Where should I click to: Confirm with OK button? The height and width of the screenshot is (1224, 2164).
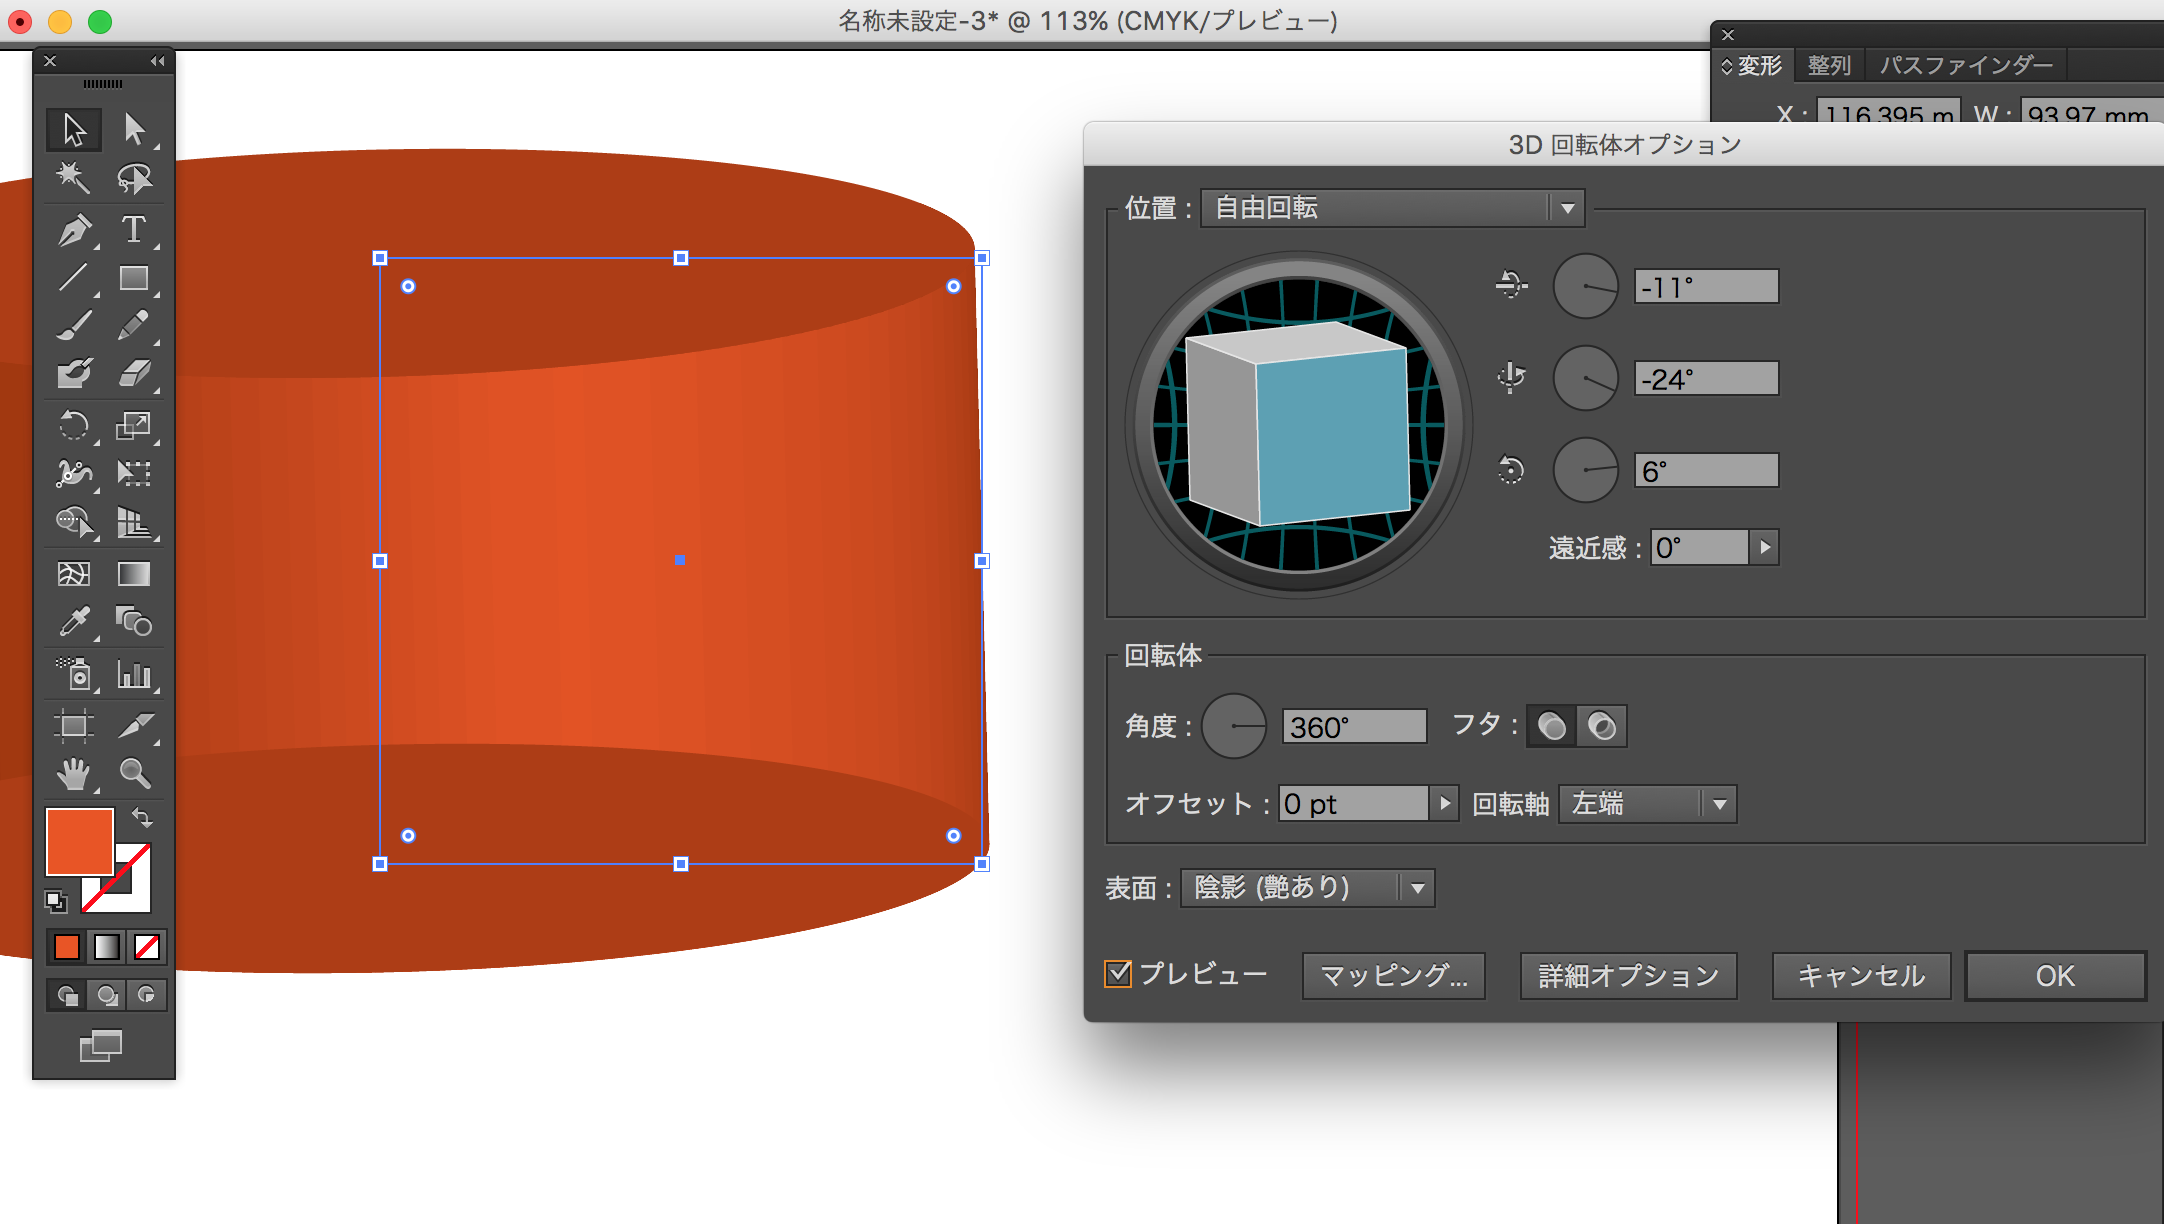point(2055,975)
